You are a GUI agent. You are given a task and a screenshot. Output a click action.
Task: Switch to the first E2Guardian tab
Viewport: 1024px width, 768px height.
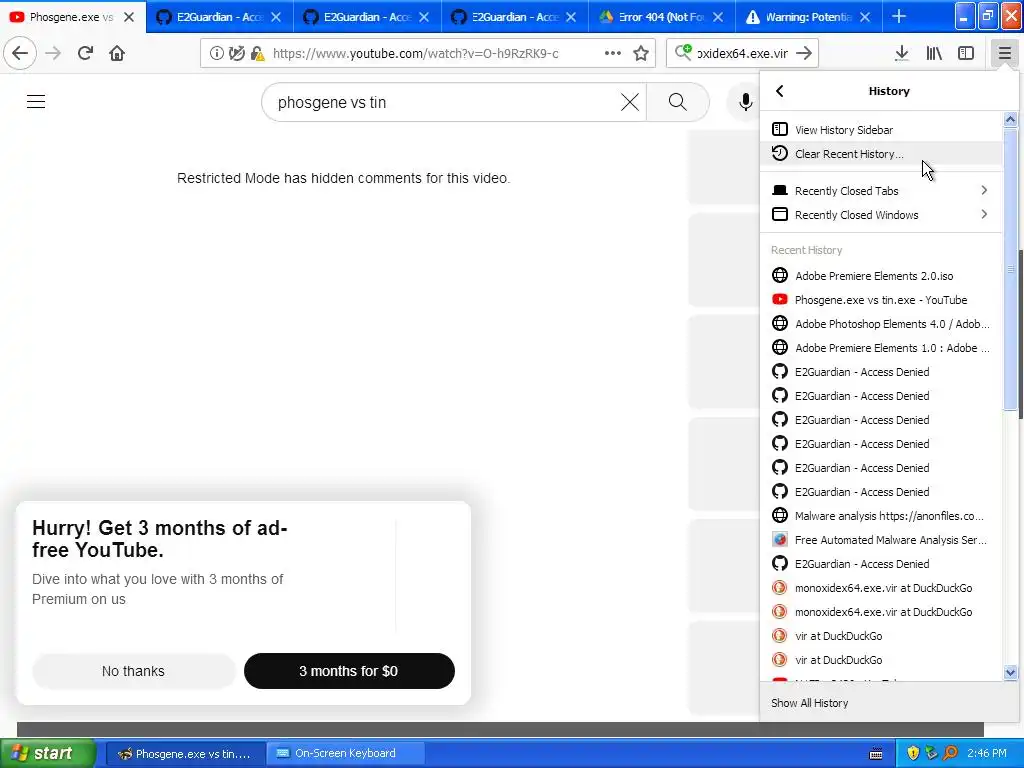pyautogui.click(x=220, y=17)
